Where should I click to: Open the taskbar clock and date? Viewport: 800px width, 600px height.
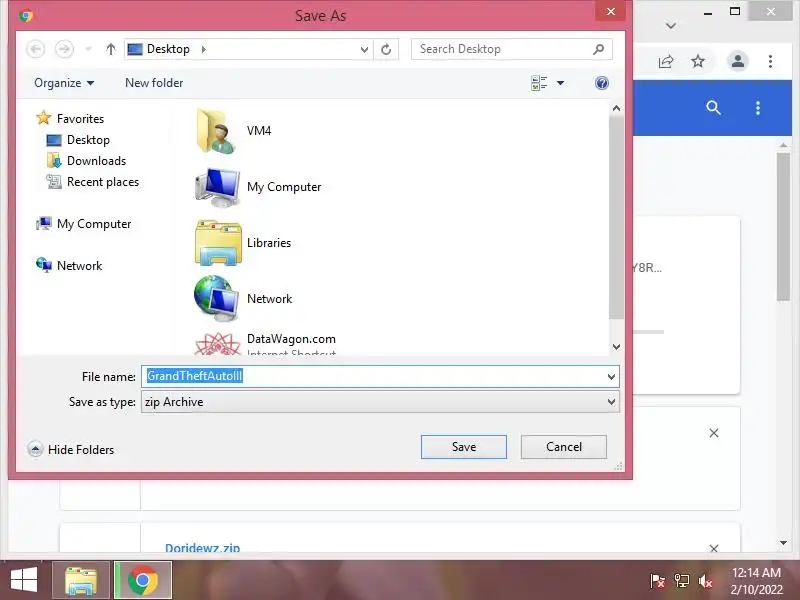(x=756, y=581)
